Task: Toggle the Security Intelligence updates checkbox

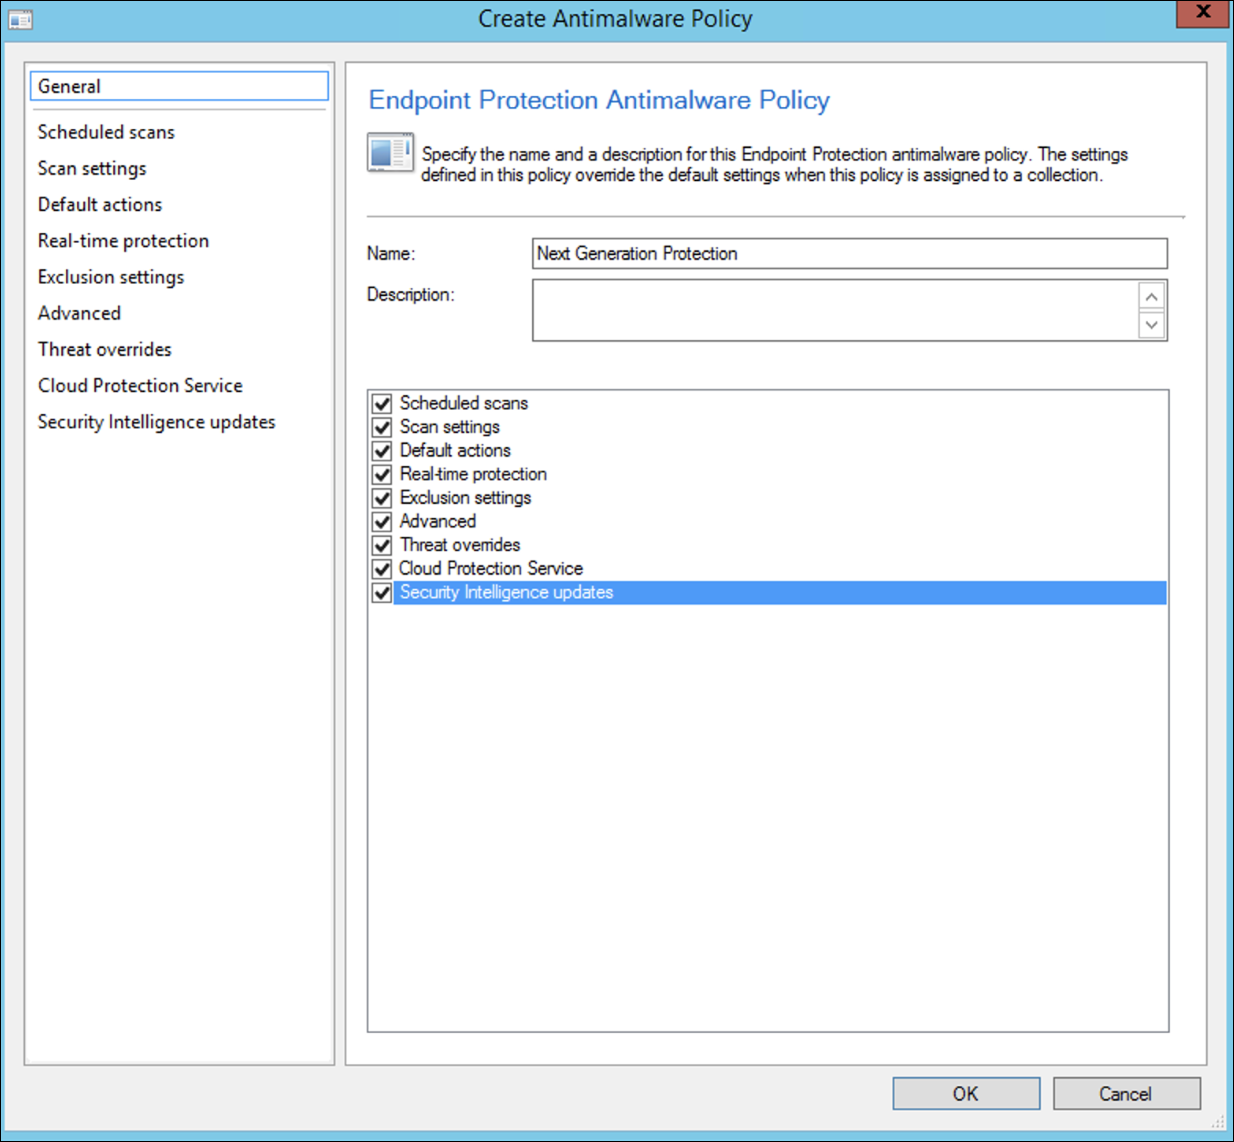Action: pyautogui.click(x=382, y=593)
